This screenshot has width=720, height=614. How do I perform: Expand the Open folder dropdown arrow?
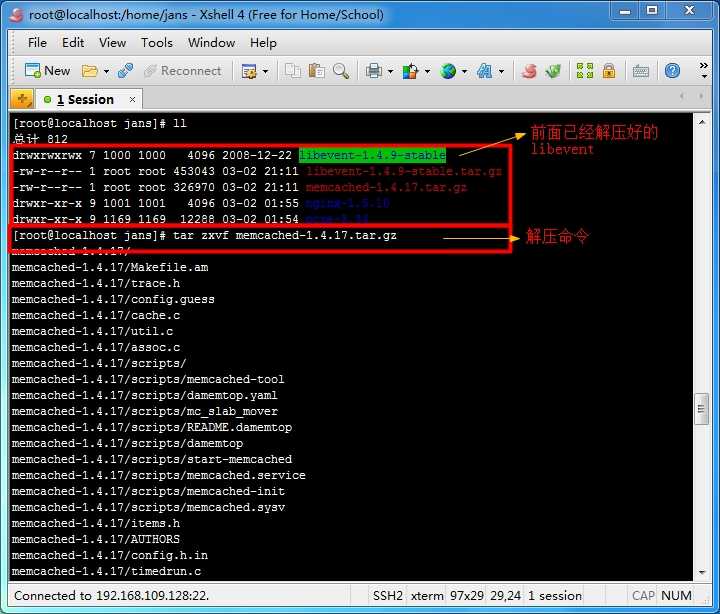click(x=106, y=72)
